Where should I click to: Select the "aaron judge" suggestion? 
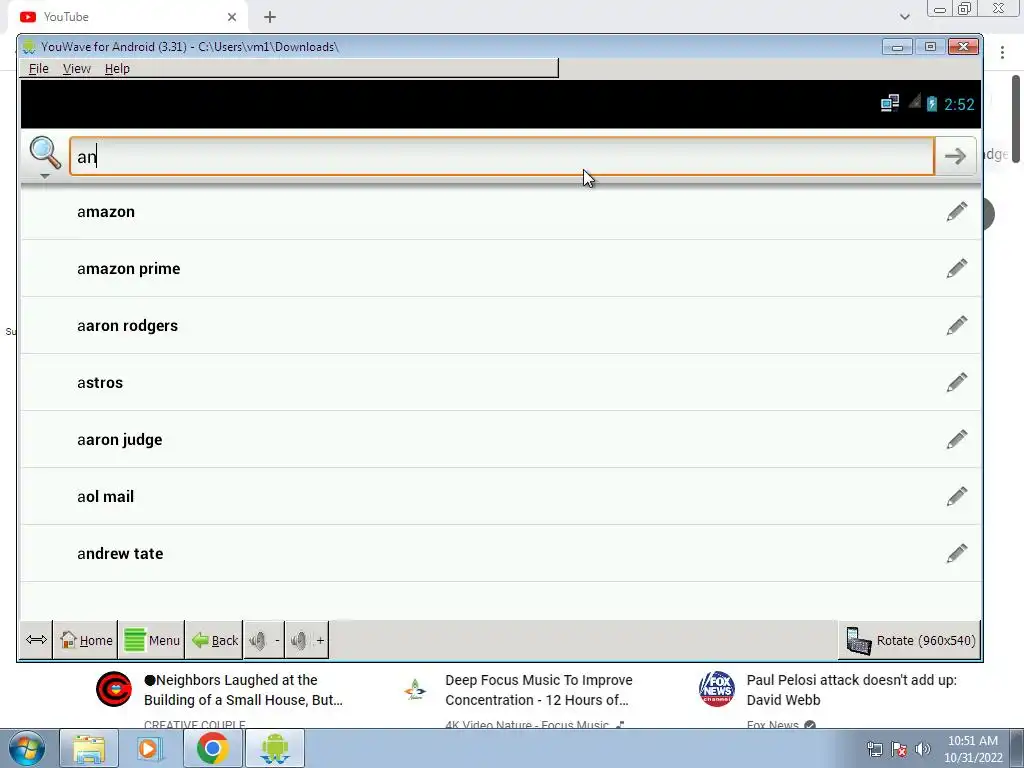pyautogui.click(x=501, y=440)
